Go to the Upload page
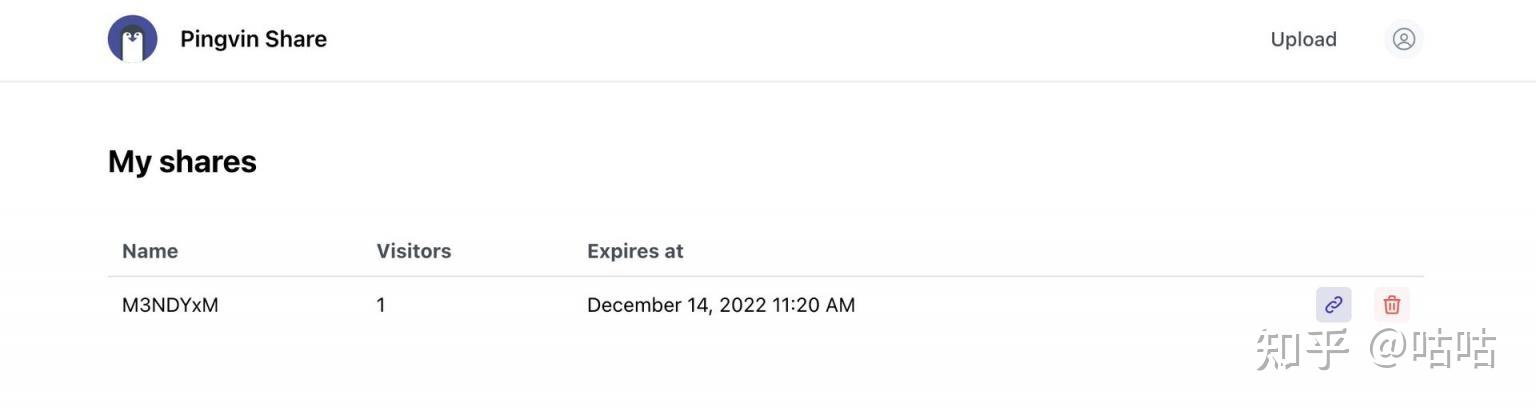 click(1303, 39)
